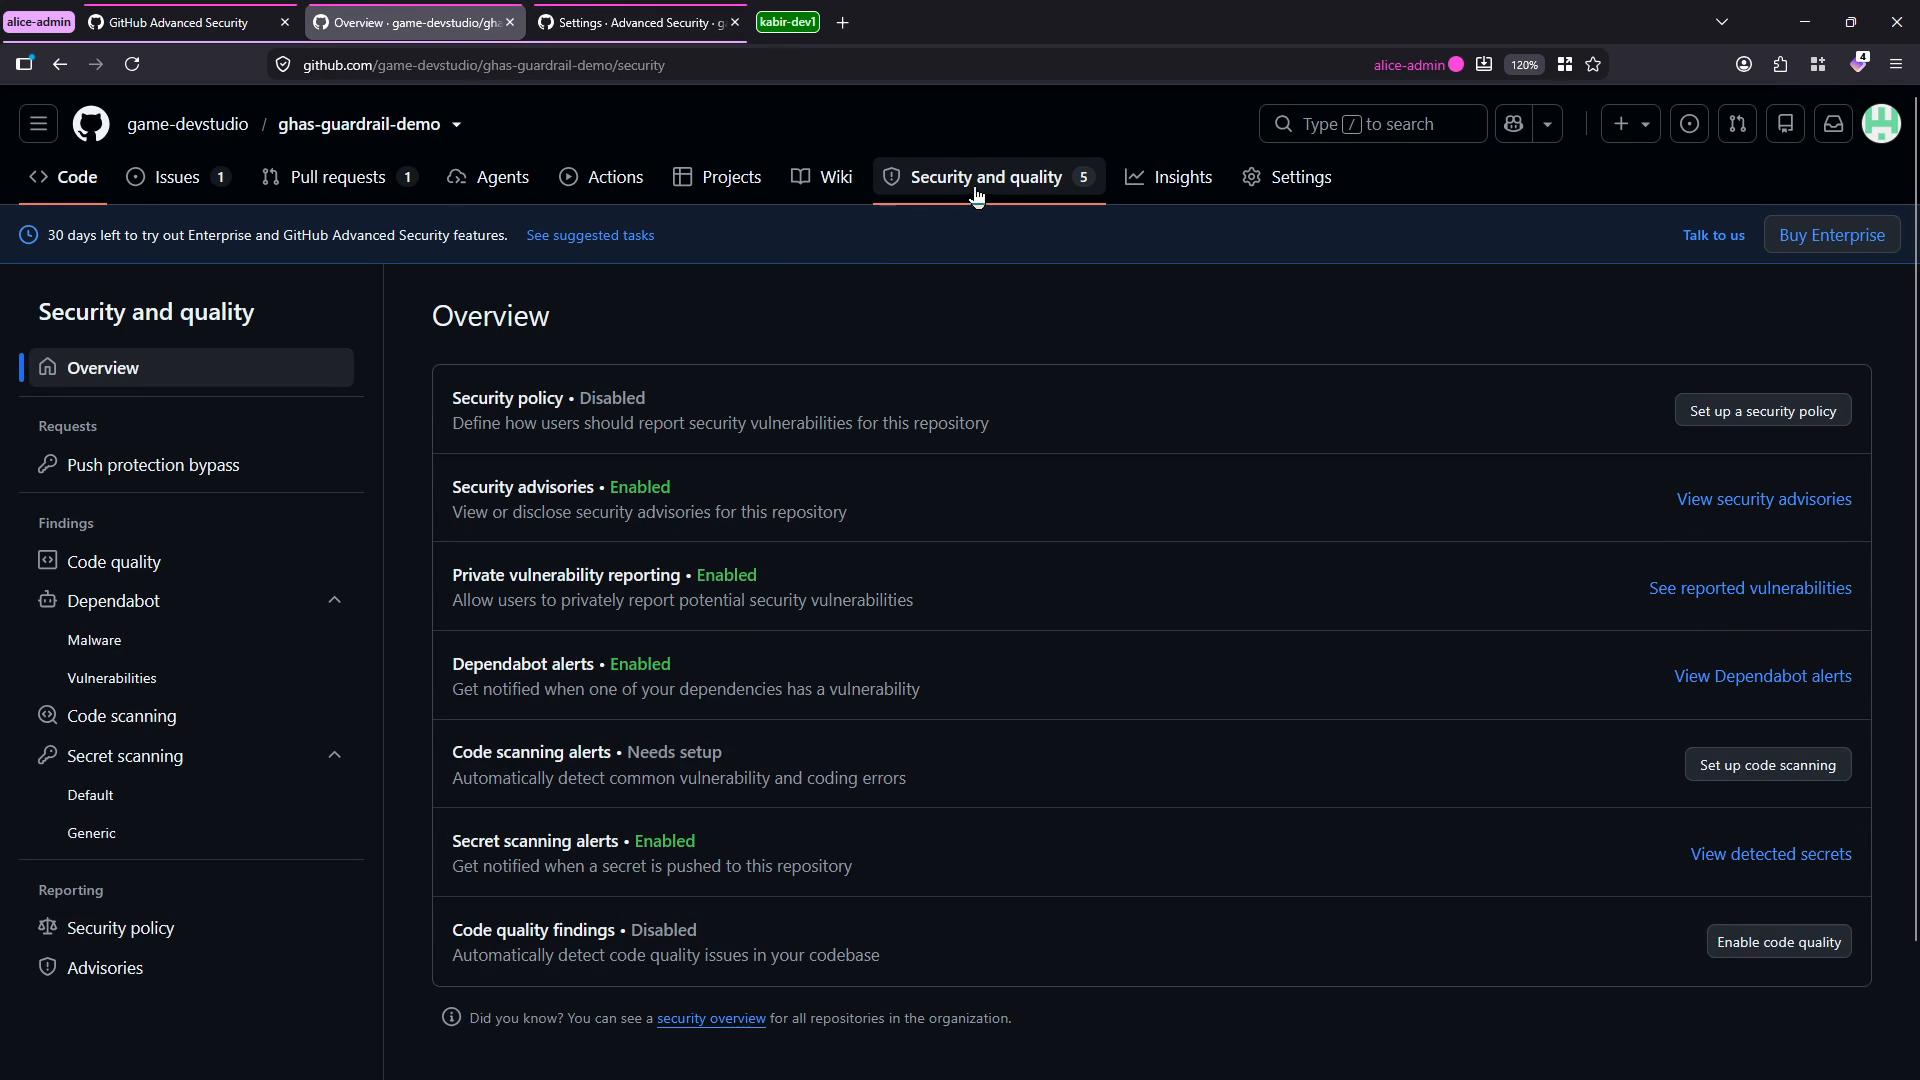Open View detected secrets link

tap(1770, 854)
